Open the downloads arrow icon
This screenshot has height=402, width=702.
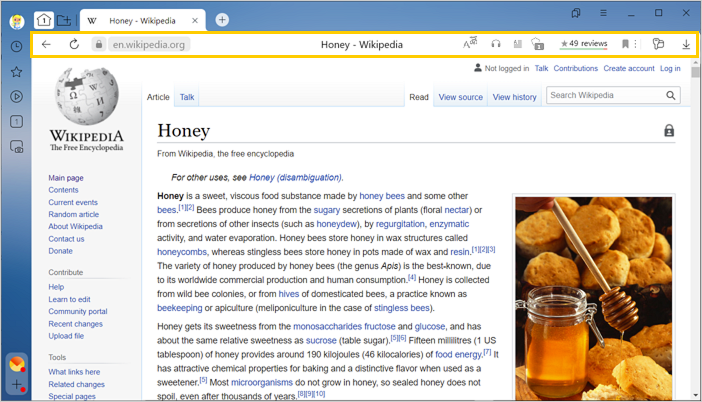[686, 44]
